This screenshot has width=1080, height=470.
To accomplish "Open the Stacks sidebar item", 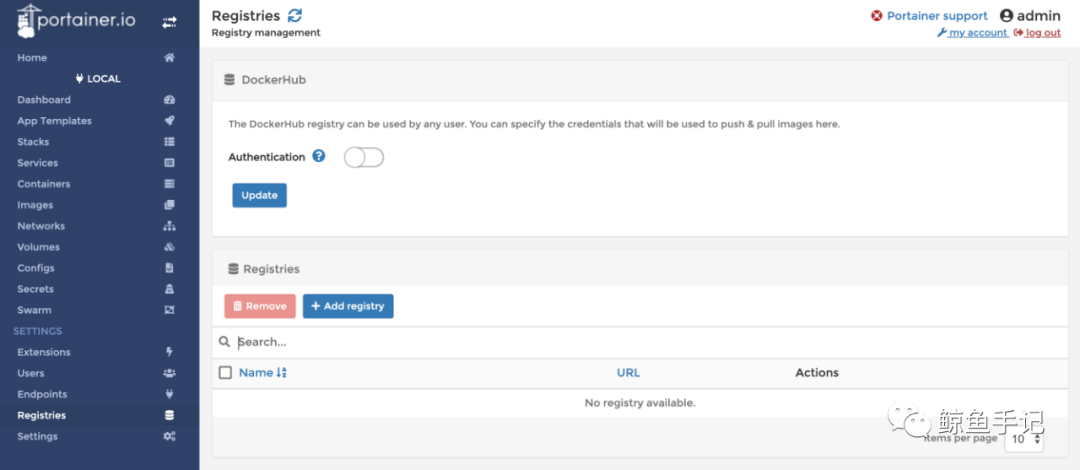I will click(x=33, y=142).
